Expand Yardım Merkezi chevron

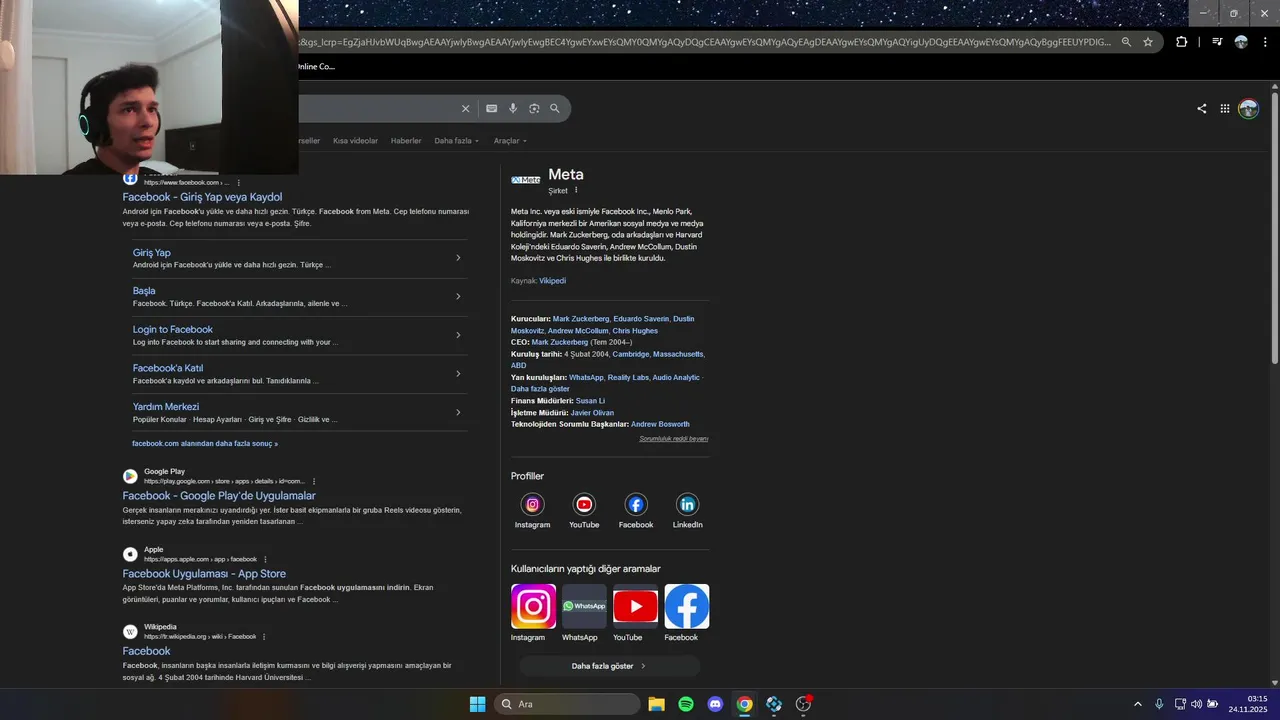[x=458, y=412]
